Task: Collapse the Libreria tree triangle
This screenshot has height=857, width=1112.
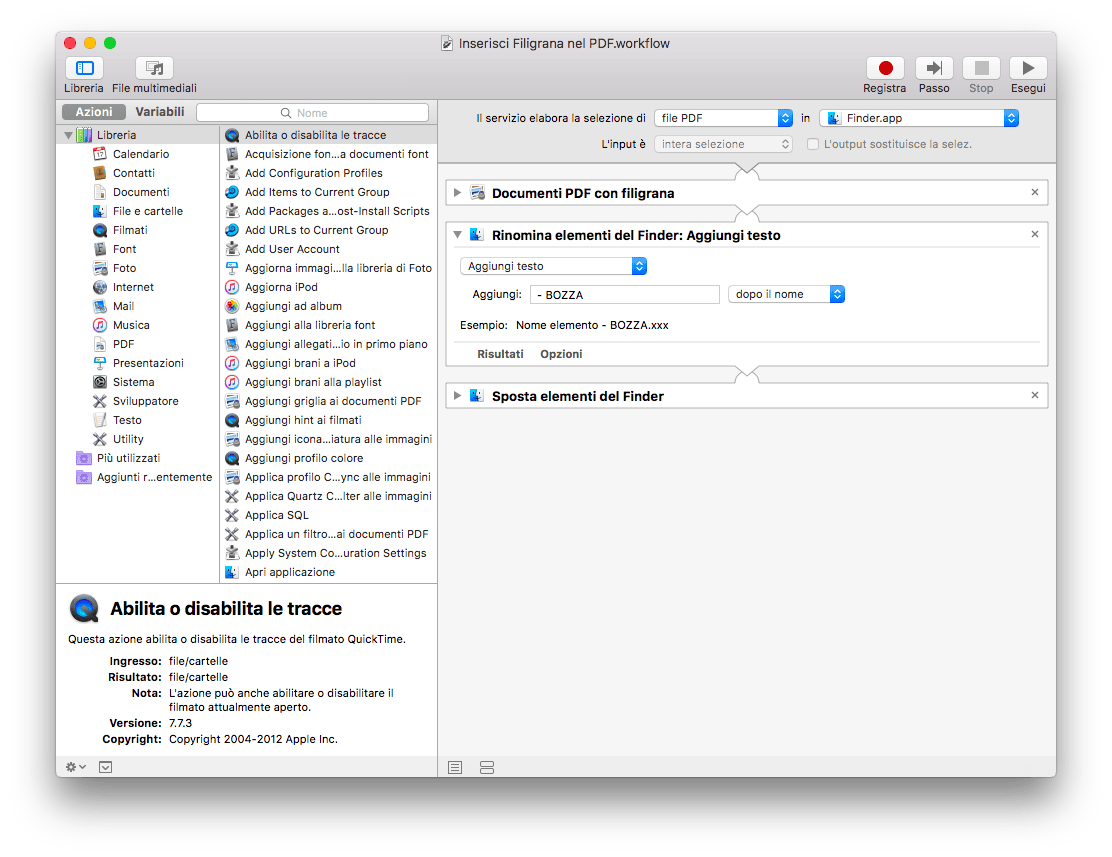Action: tap(68, 135)
